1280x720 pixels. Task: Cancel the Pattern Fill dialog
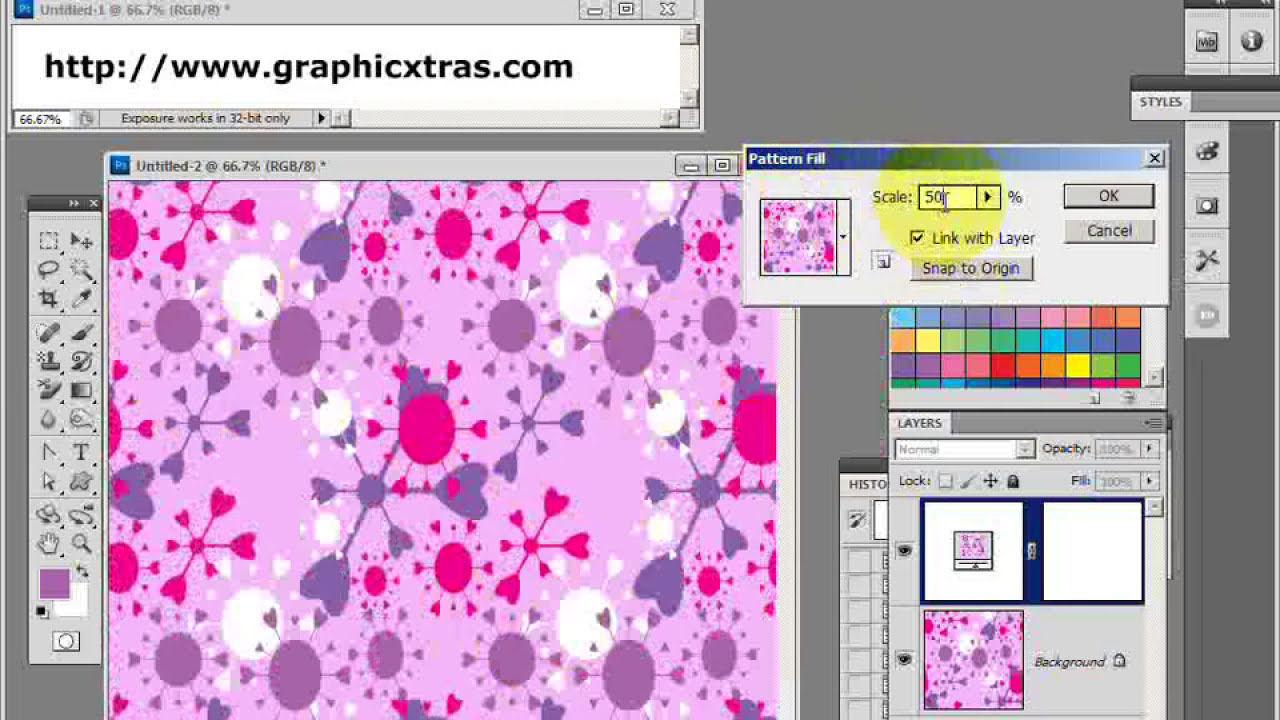click(1108, 231)
